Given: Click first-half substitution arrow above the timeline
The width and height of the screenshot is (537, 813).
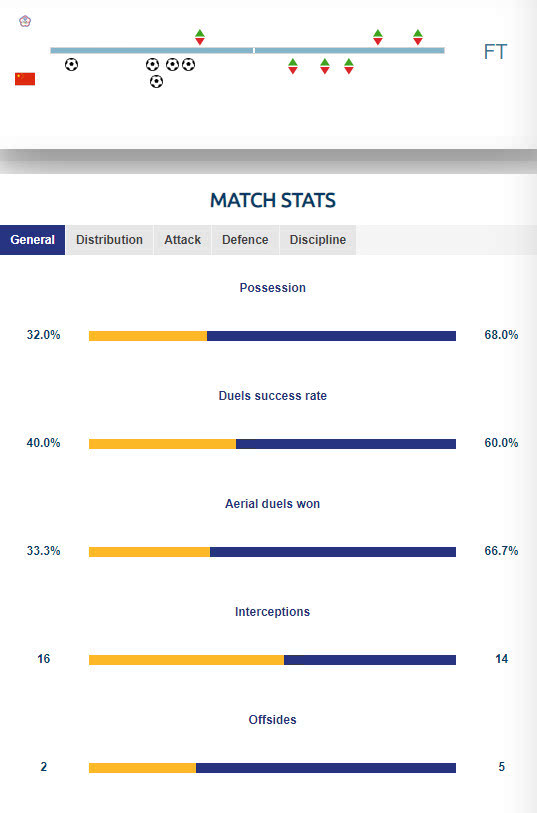Looking at the screenshot, I should [200, 37].
